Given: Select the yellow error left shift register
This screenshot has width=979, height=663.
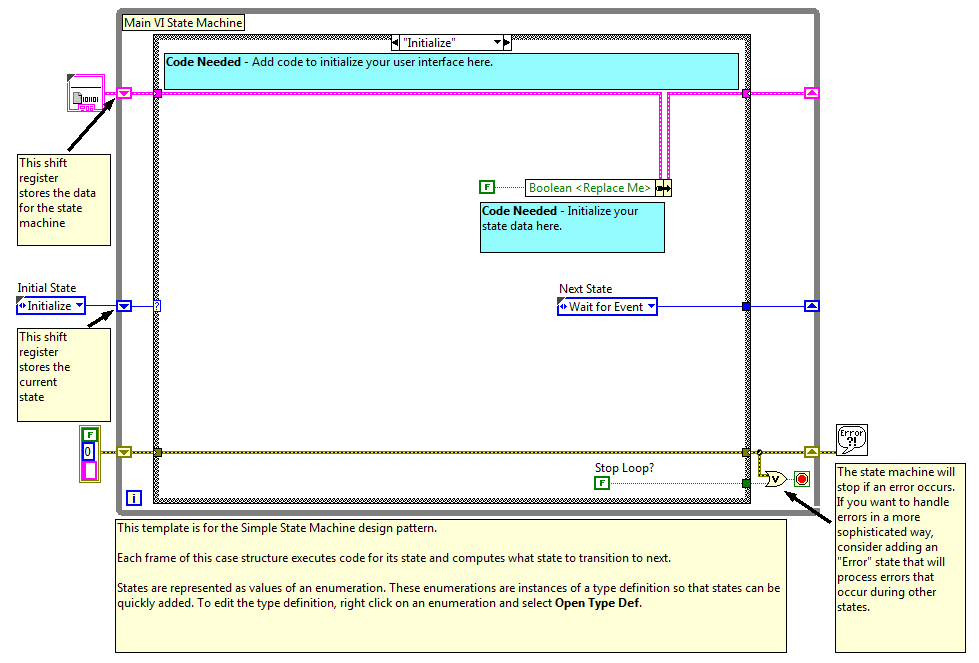Looking at the screenshot, I should point(124,452).
